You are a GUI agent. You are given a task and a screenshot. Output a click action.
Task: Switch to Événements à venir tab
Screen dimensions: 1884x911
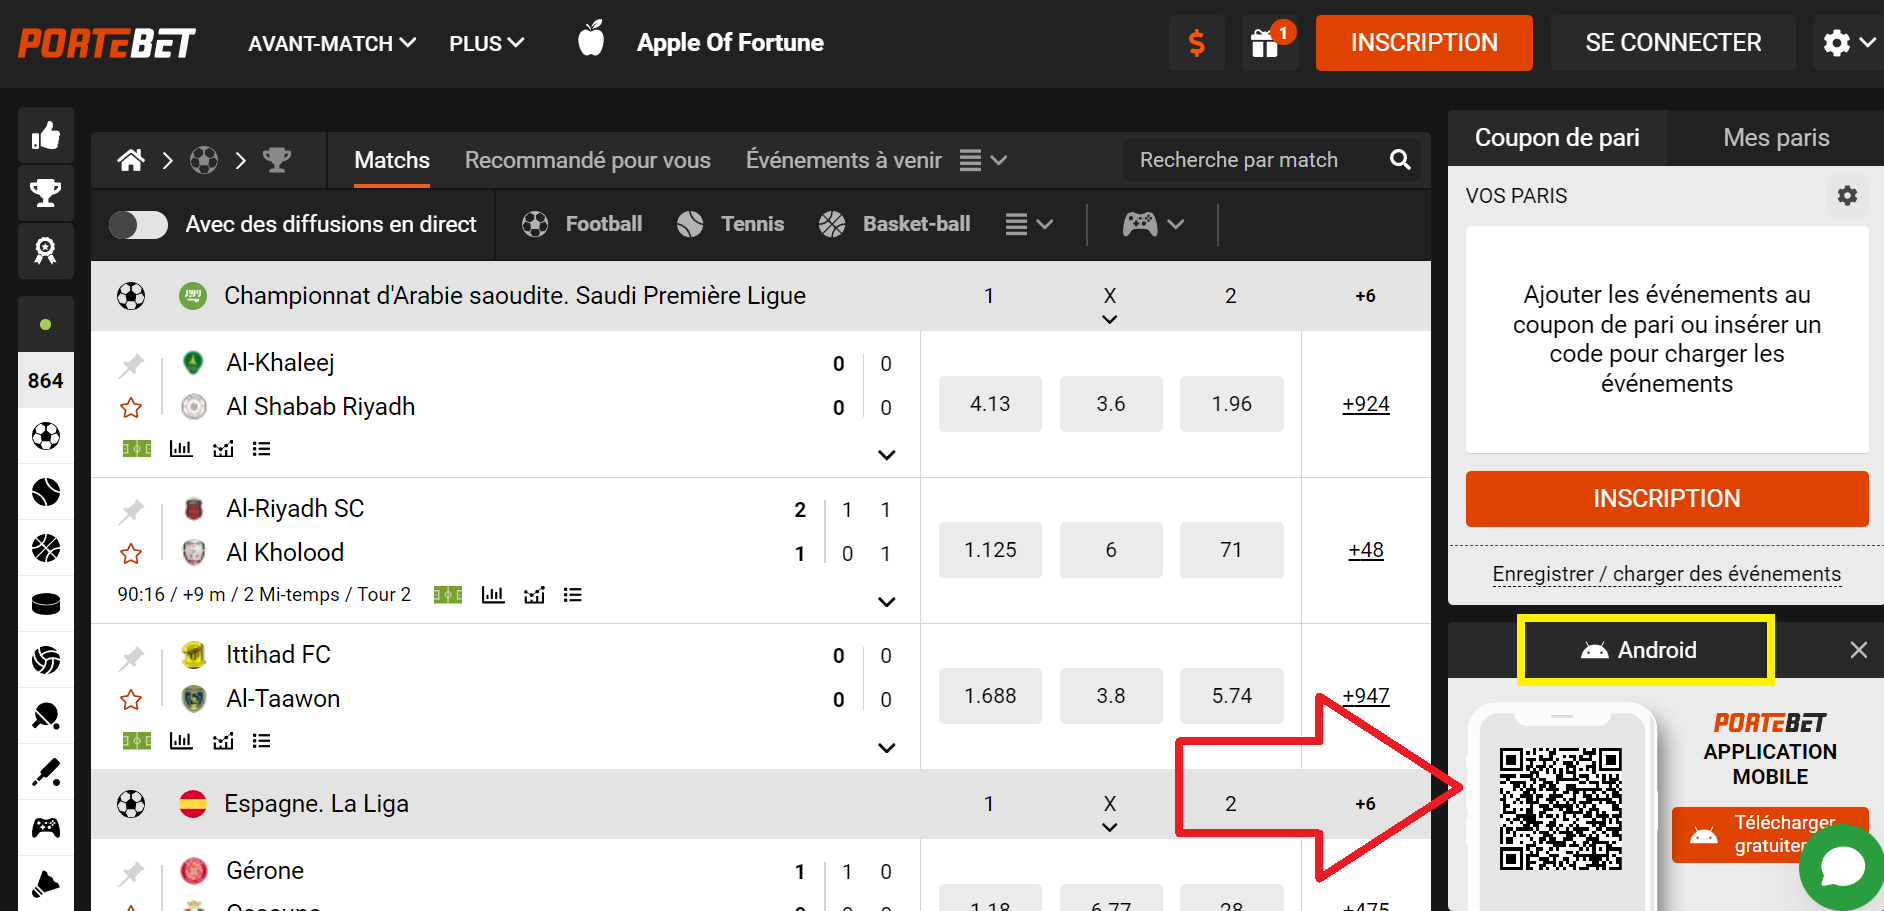(x=844, y=160)
